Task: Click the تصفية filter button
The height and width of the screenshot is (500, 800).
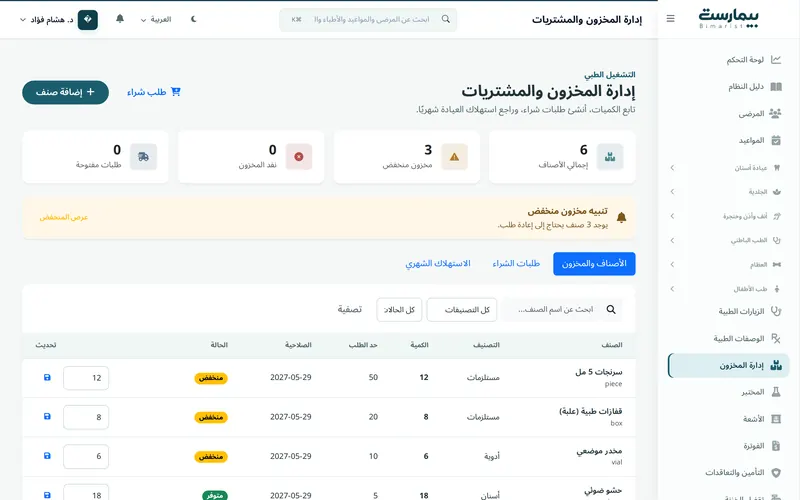Action: click(x=349, y=310)
